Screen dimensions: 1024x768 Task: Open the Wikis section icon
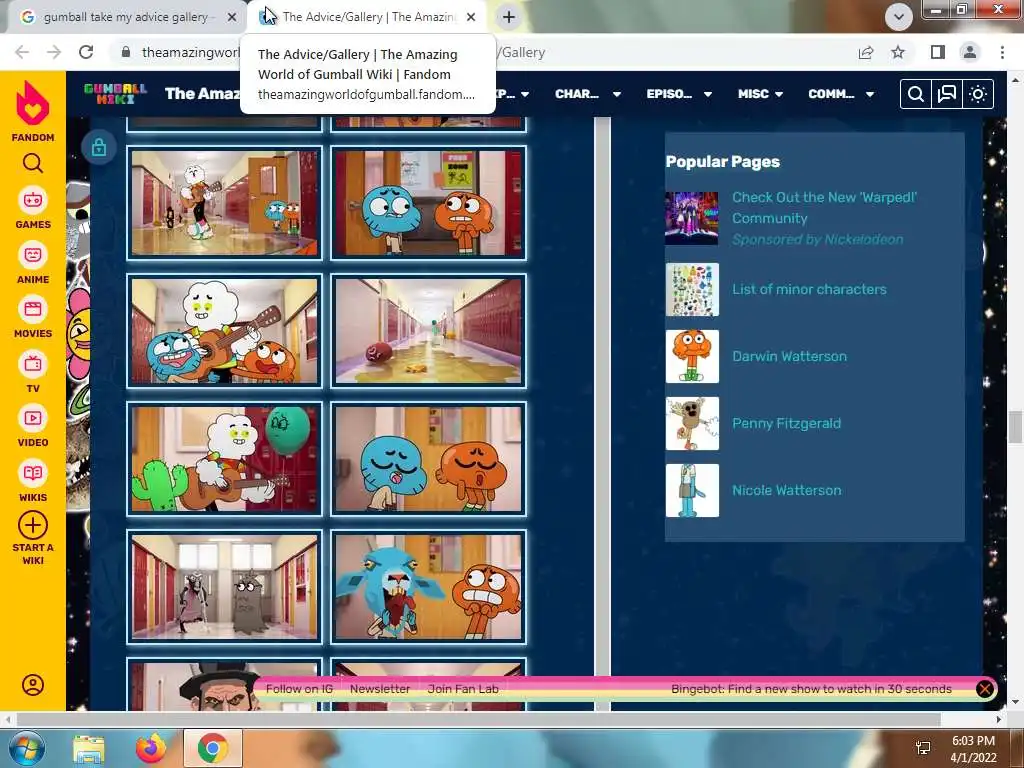click(33, 473)
